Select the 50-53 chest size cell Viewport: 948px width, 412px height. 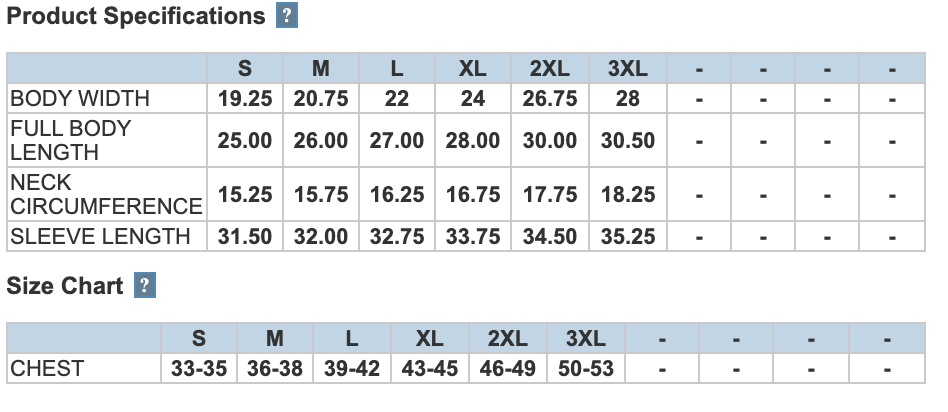586,368
